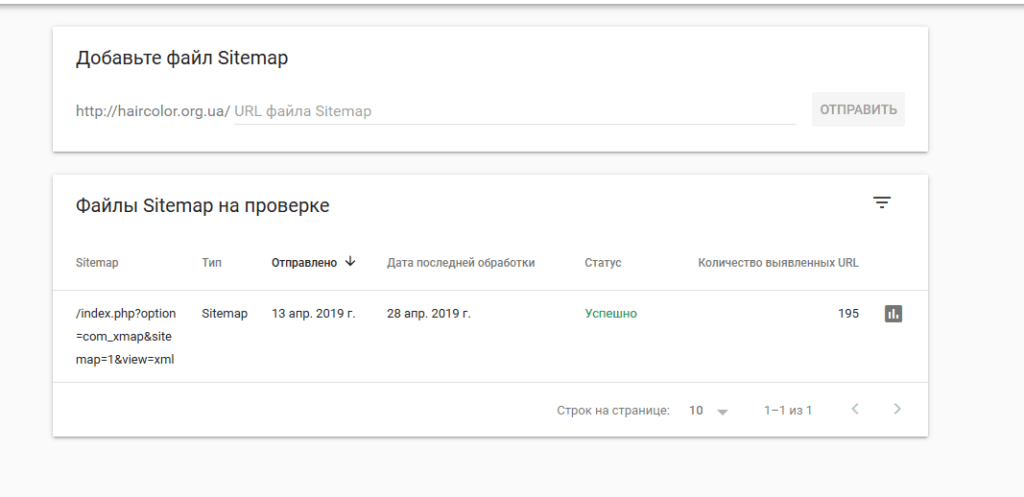Open the bar chart report icon for sitemap row
Screen dimensions: 1024x497
(x=893, y=313)
